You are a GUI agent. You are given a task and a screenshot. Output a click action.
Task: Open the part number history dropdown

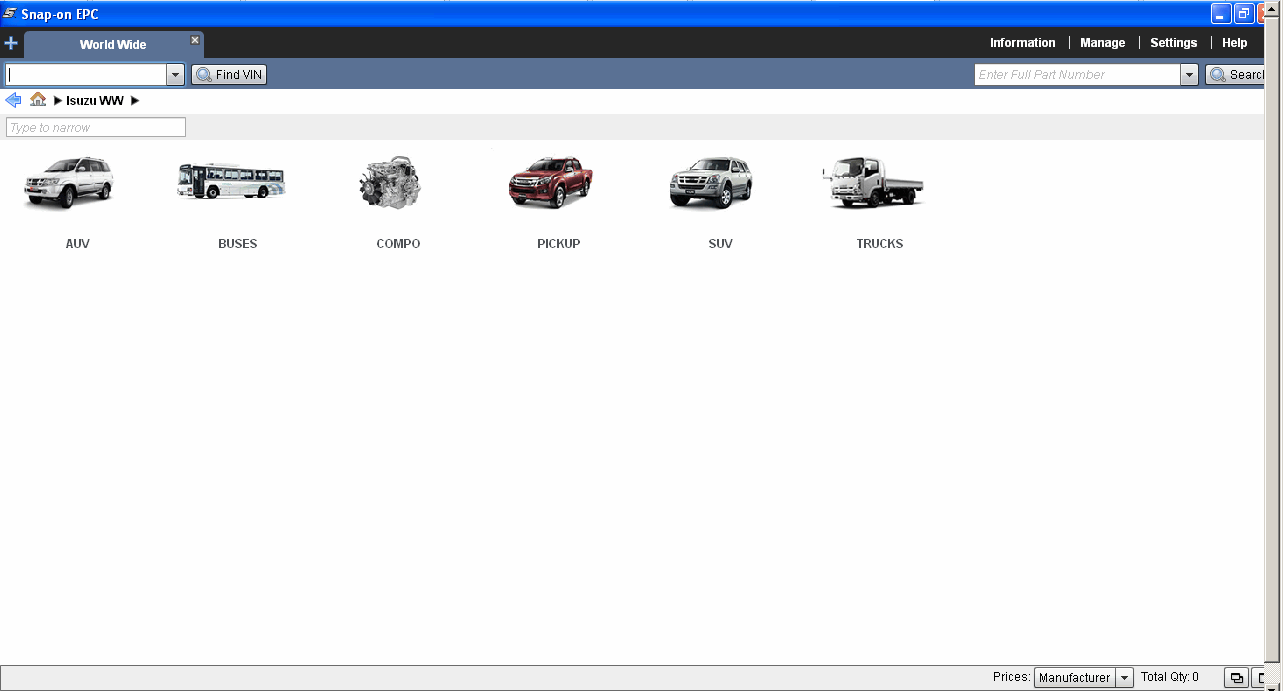pyautogui.click(x=1188, y=75)
